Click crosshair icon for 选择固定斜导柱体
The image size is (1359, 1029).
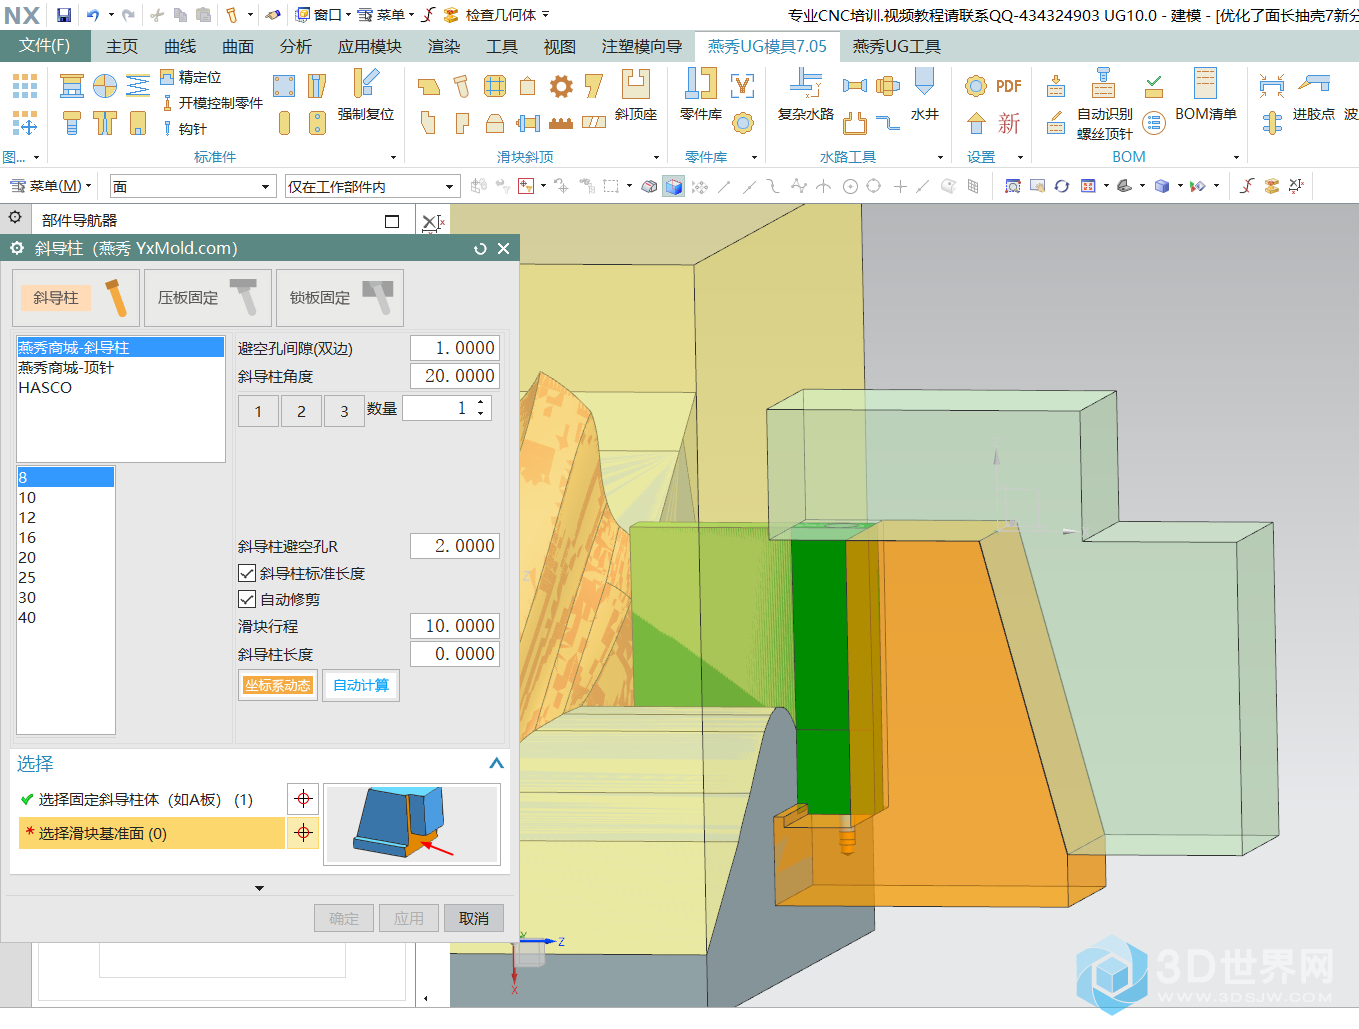(x=303, y=799)
